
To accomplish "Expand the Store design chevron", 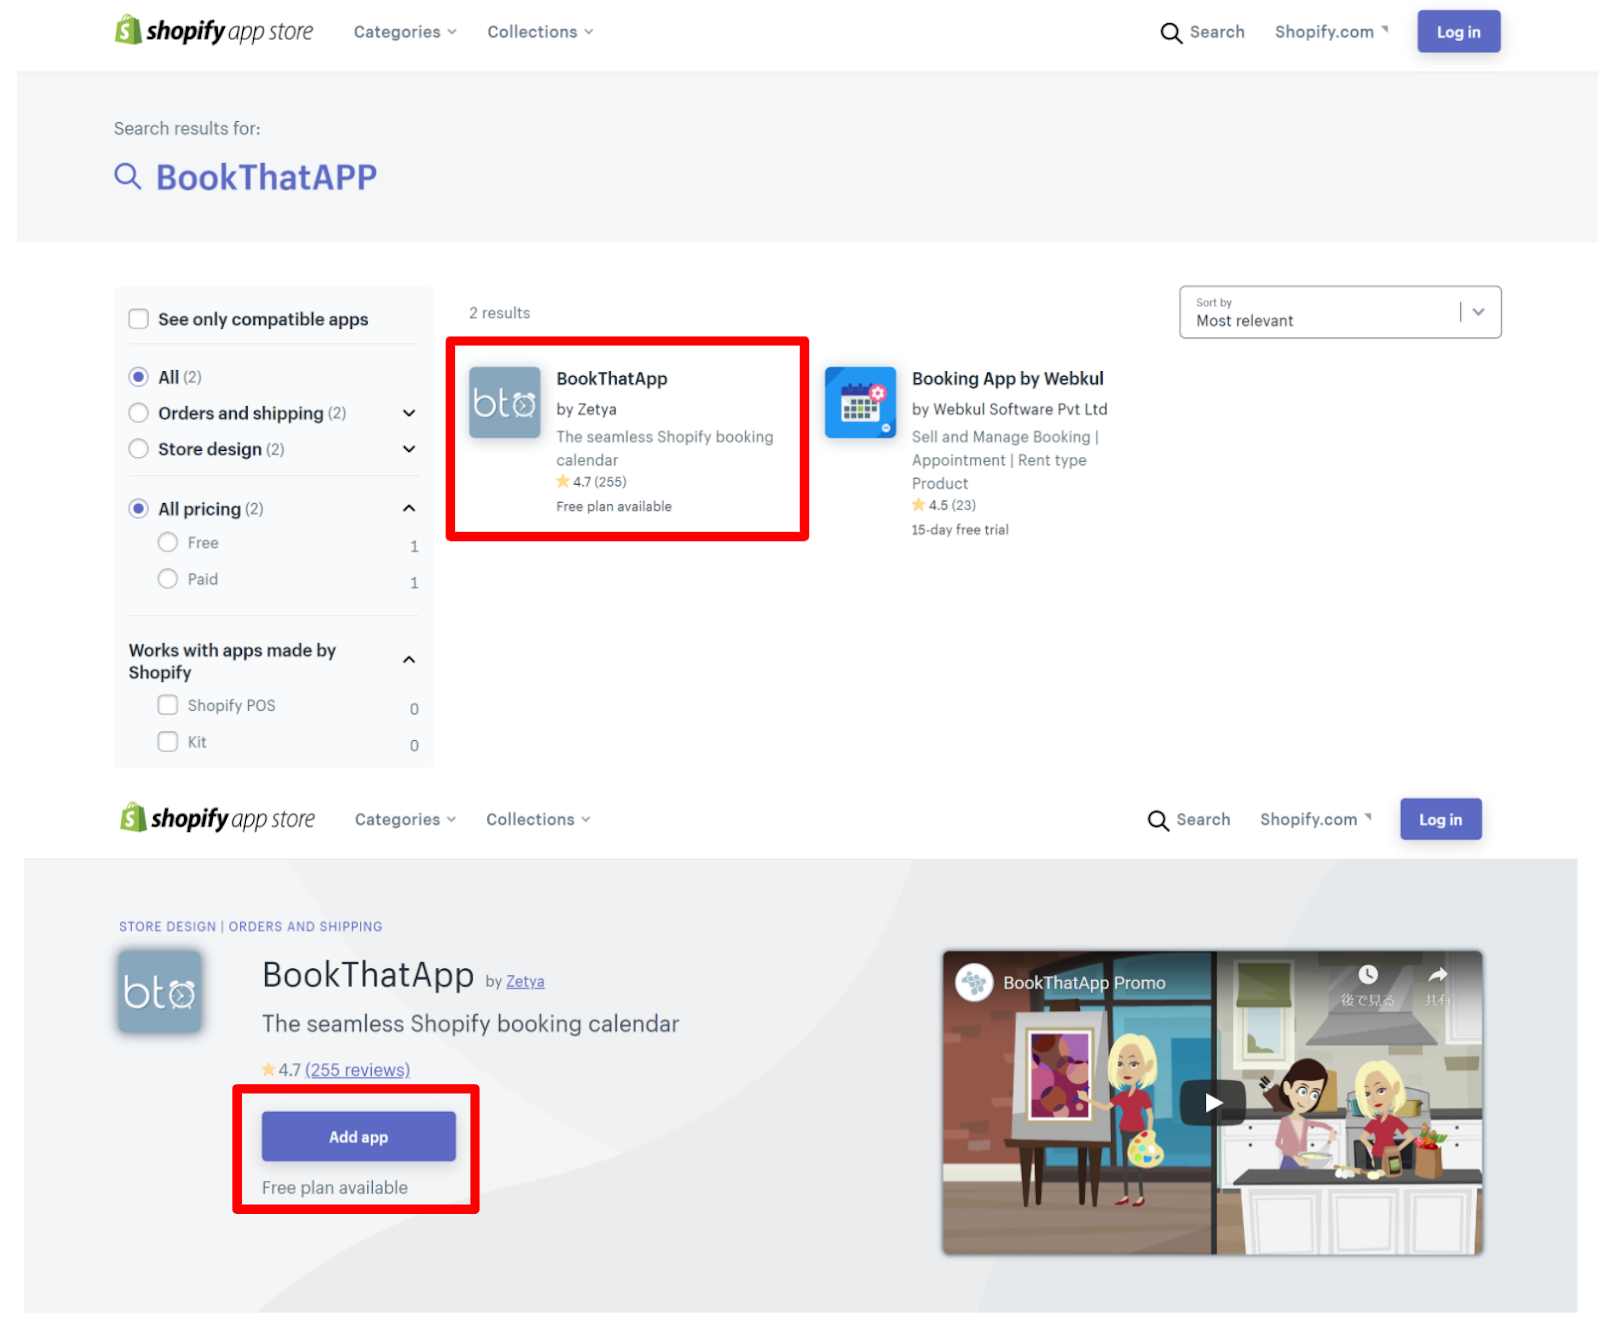I will coord(409,449).
